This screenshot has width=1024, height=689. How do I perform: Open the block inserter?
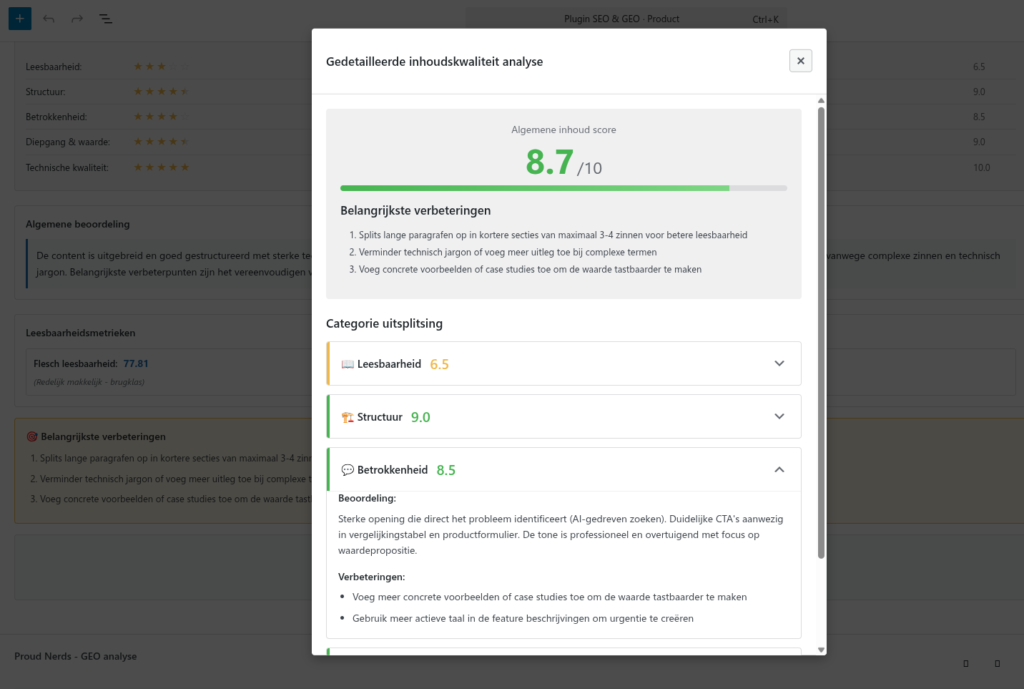(19, 19)
